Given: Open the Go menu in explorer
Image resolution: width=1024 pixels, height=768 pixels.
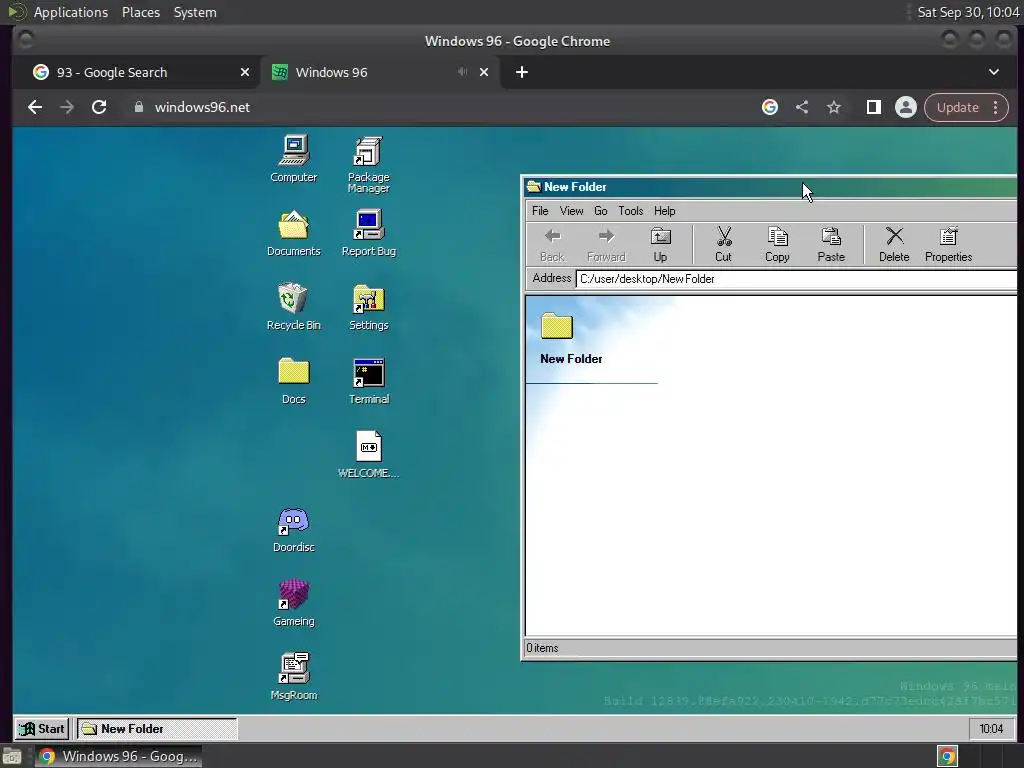Looking at the screenshot, I should [601, 211].
